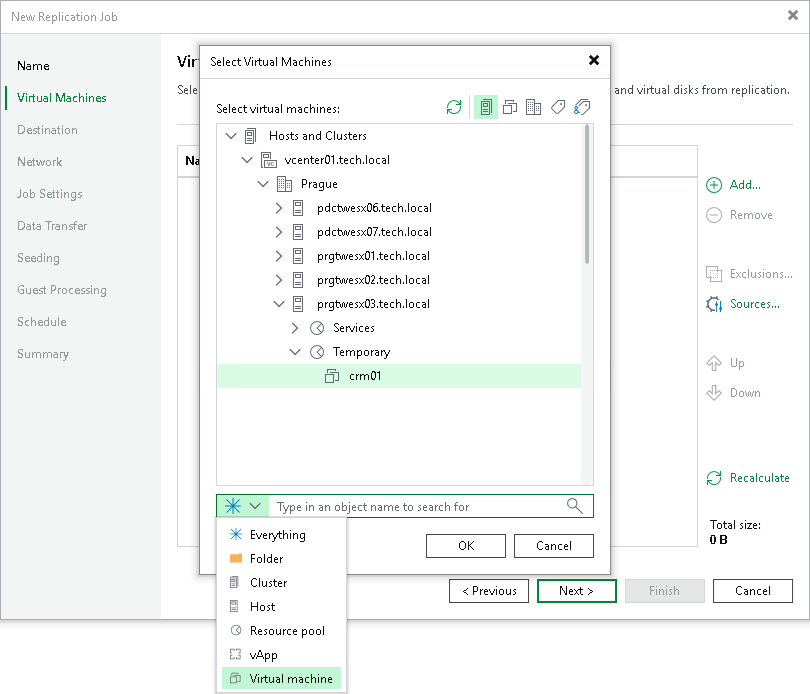Go to the Schedule wizard step
This screenshot has height=694, width=810.
coord(41,322)
